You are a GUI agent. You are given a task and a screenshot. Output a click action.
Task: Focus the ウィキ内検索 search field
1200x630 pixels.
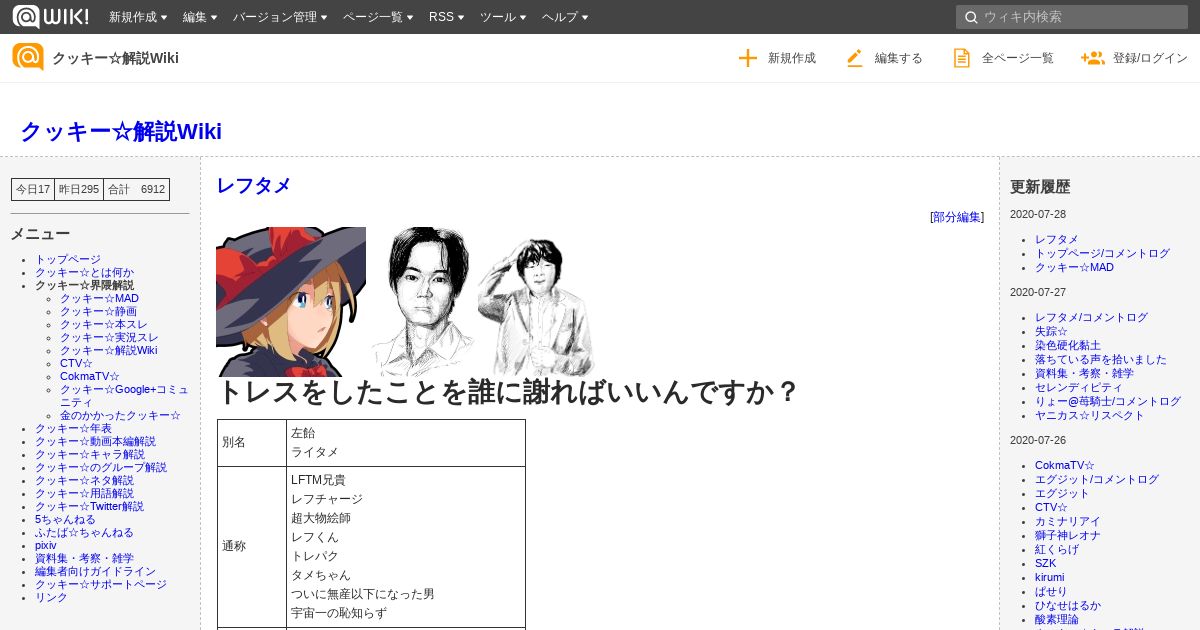coord(1072,17)
